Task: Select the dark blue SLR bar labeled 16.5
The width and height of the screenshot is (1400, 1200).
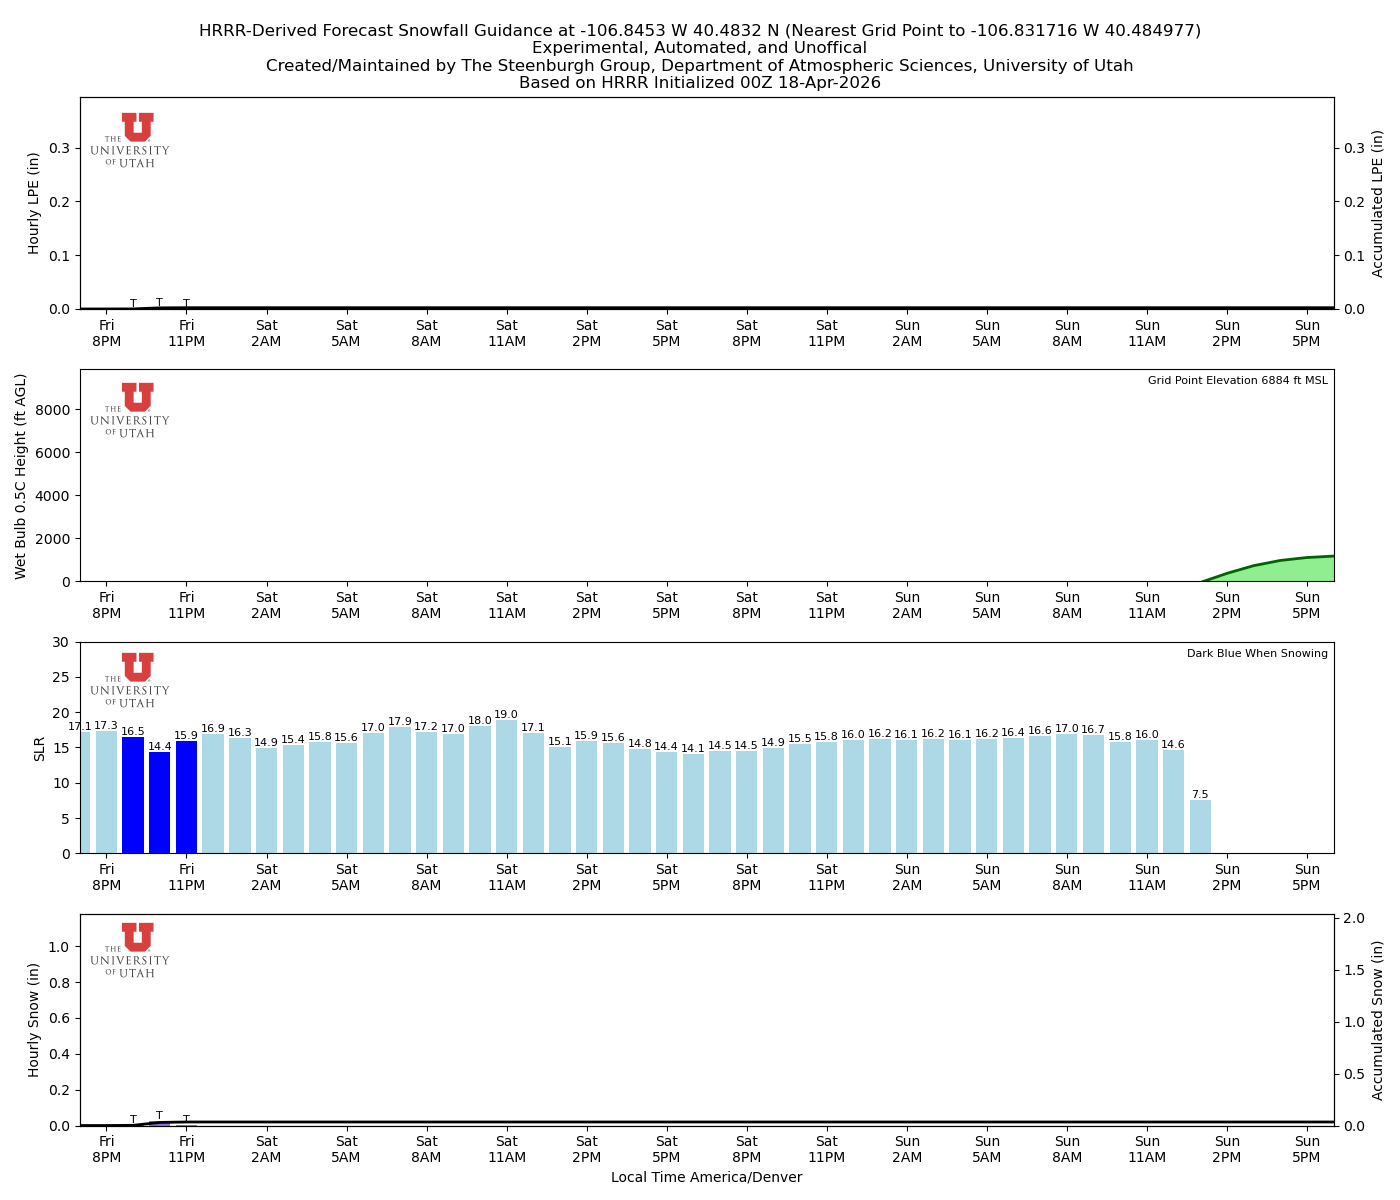Action: point(133,795)
